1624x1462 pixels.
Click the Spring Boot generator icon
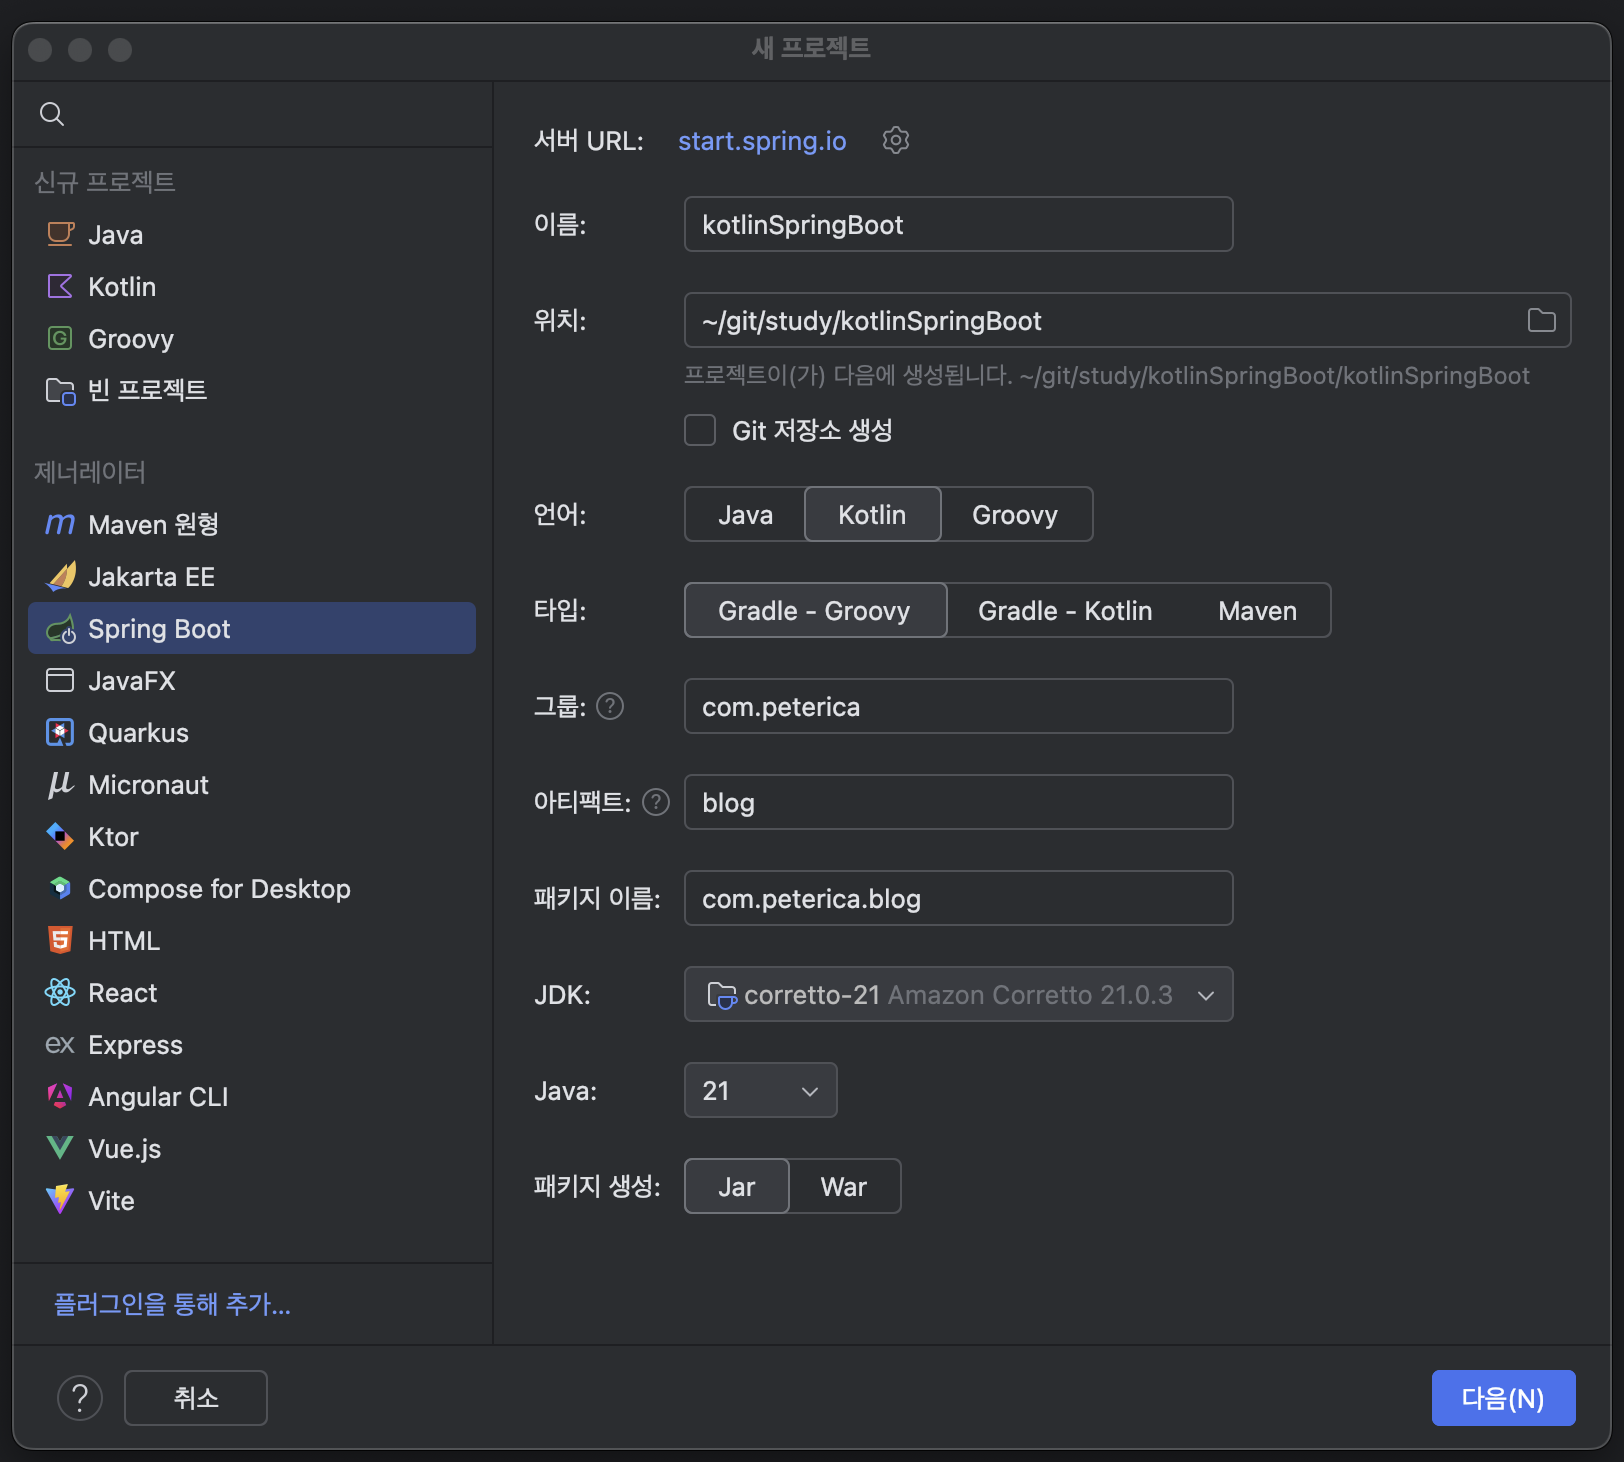point(60,628)
